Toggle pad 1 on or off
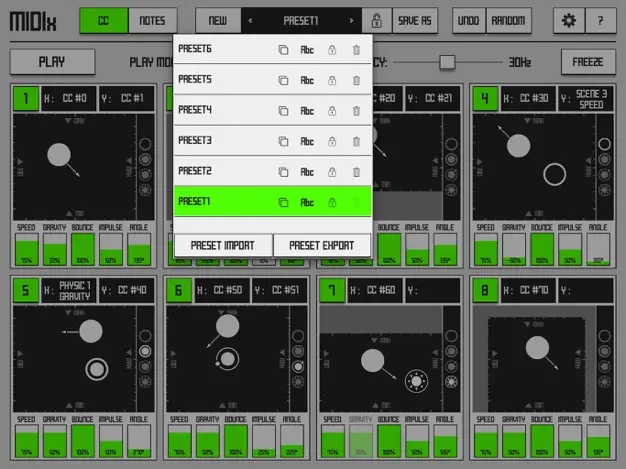This screenshot has width=626, height=469. point(26,98)
